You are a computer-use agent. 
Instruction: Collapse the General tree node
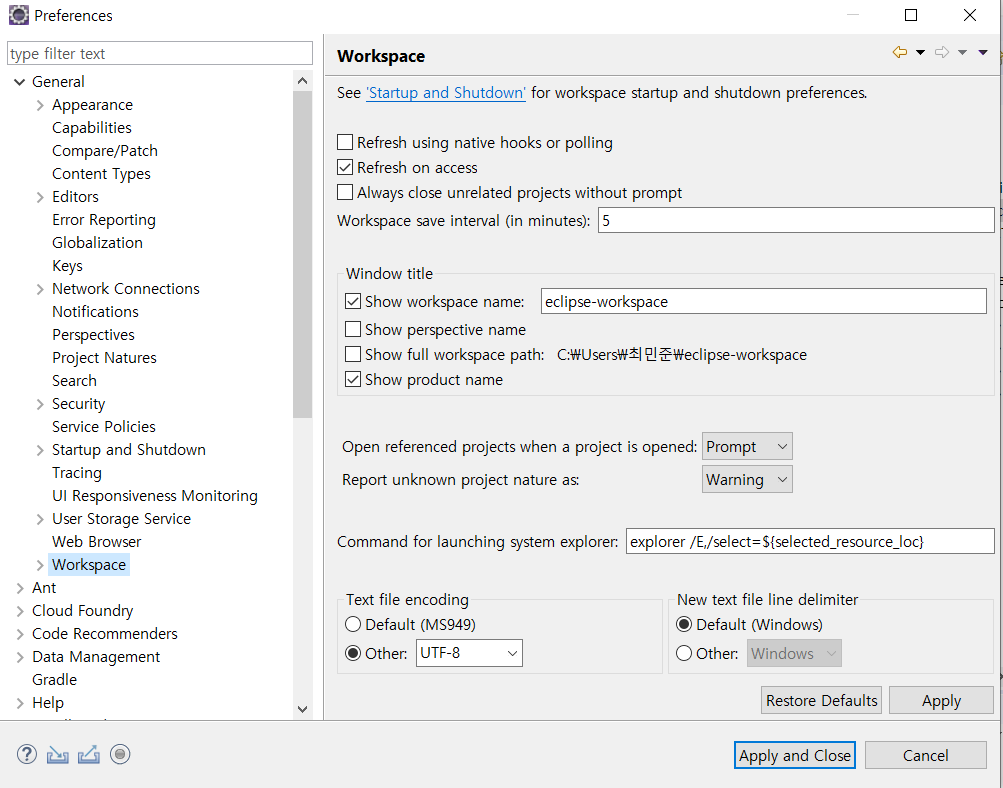(20, 82)
